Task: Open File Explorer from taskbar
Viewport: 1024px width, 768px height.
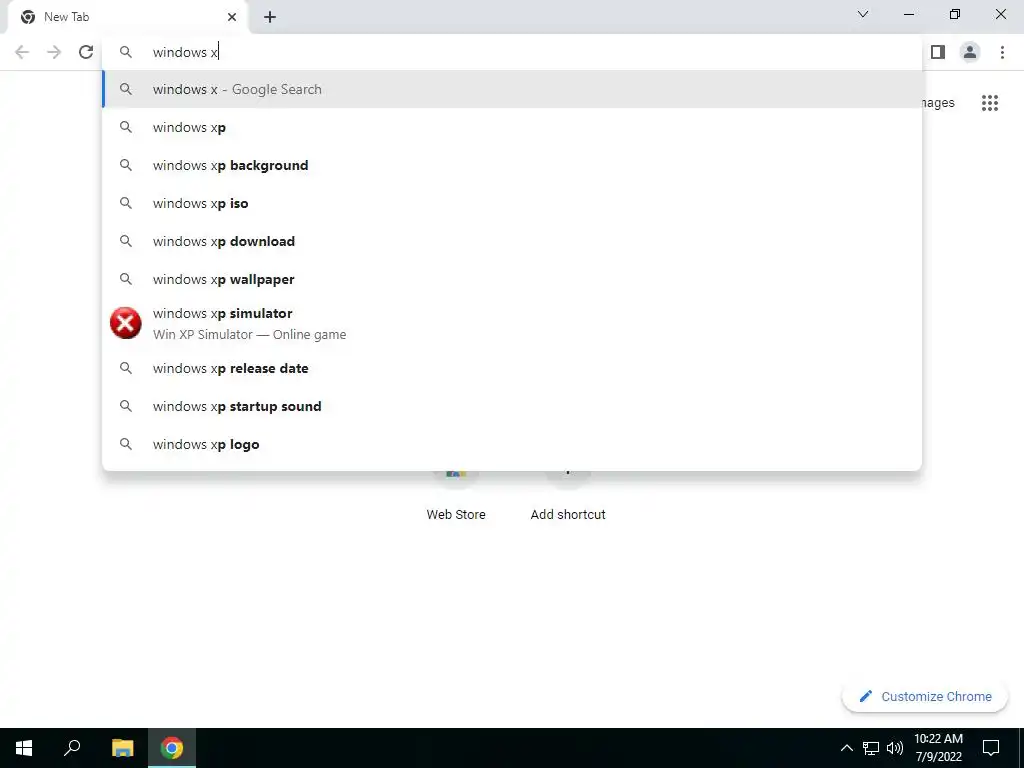Action: [122, 748]
